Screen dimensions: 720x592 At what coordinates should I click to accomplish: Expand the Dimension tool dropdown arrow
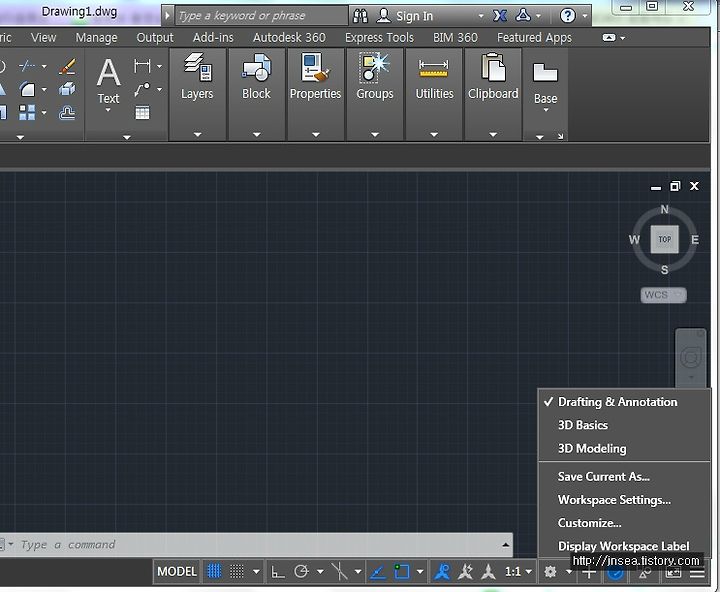pyautogui.click(x=159, y=66)
